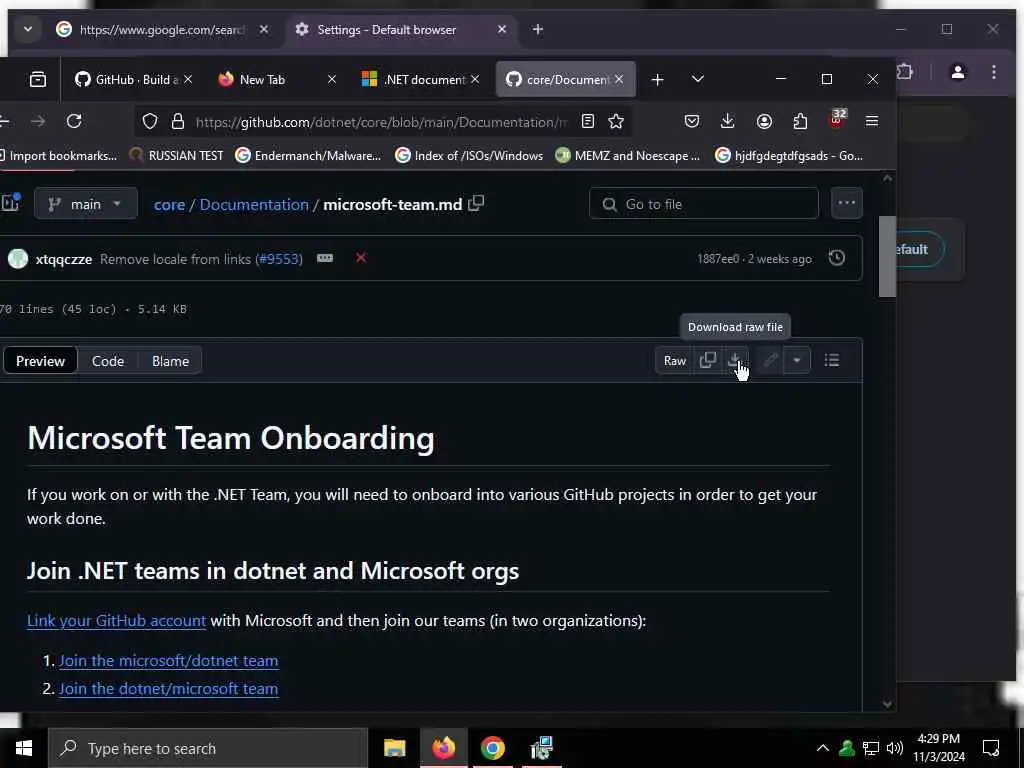Click the GitHub page vertical scrollbar thumb
The image size is (1024, 768).
pos(887,256)
